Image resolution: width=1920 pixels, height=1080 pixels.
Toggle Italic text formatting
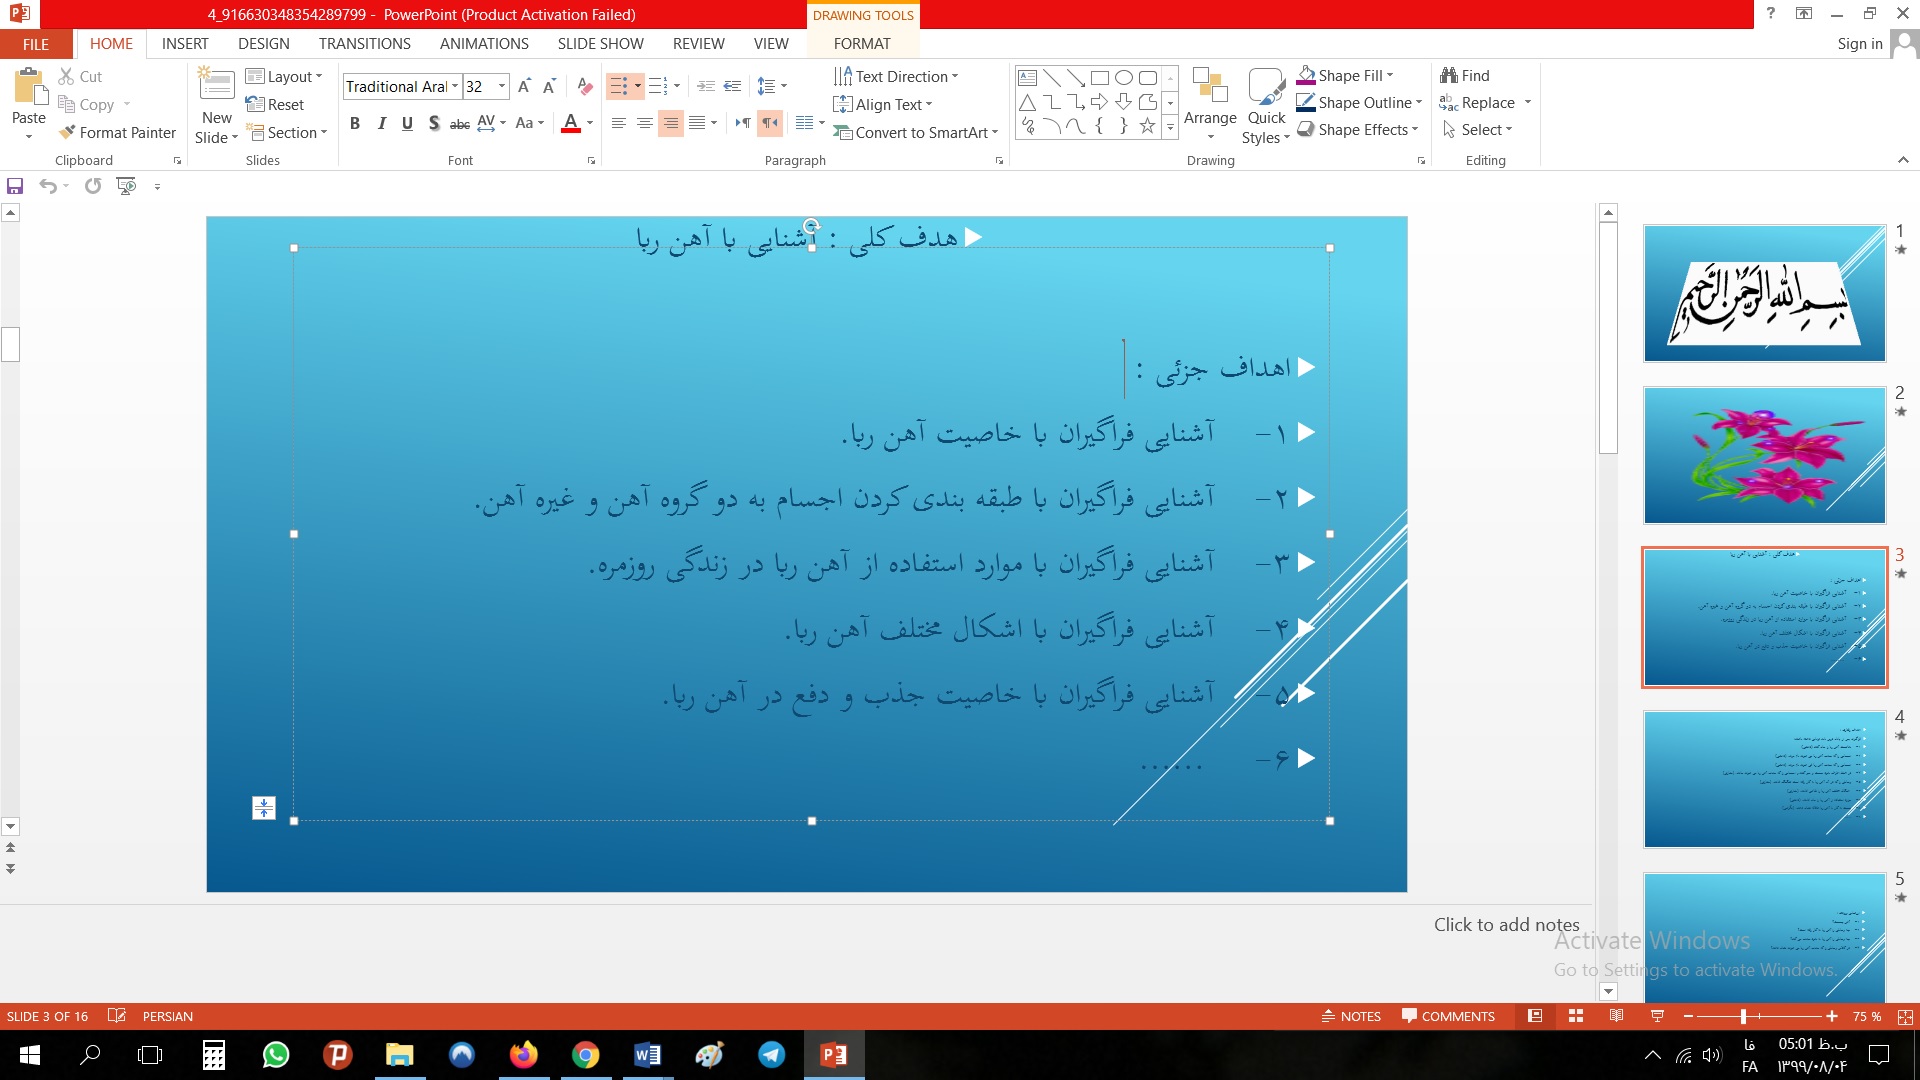381,123
